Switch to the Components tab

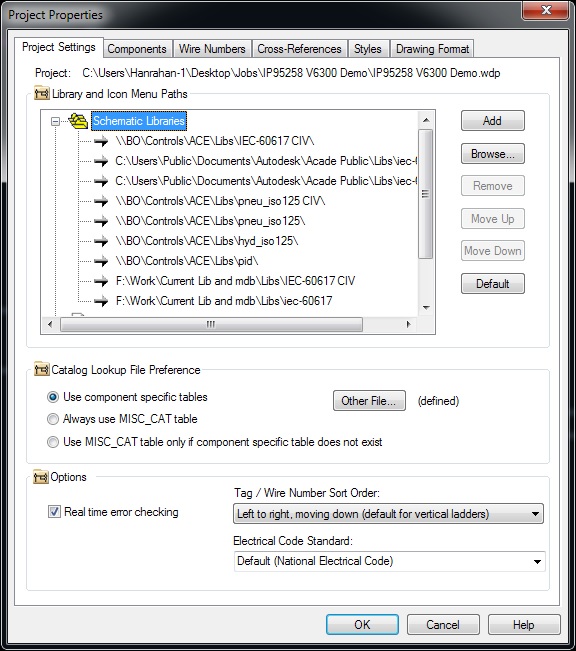pos(137,49)
